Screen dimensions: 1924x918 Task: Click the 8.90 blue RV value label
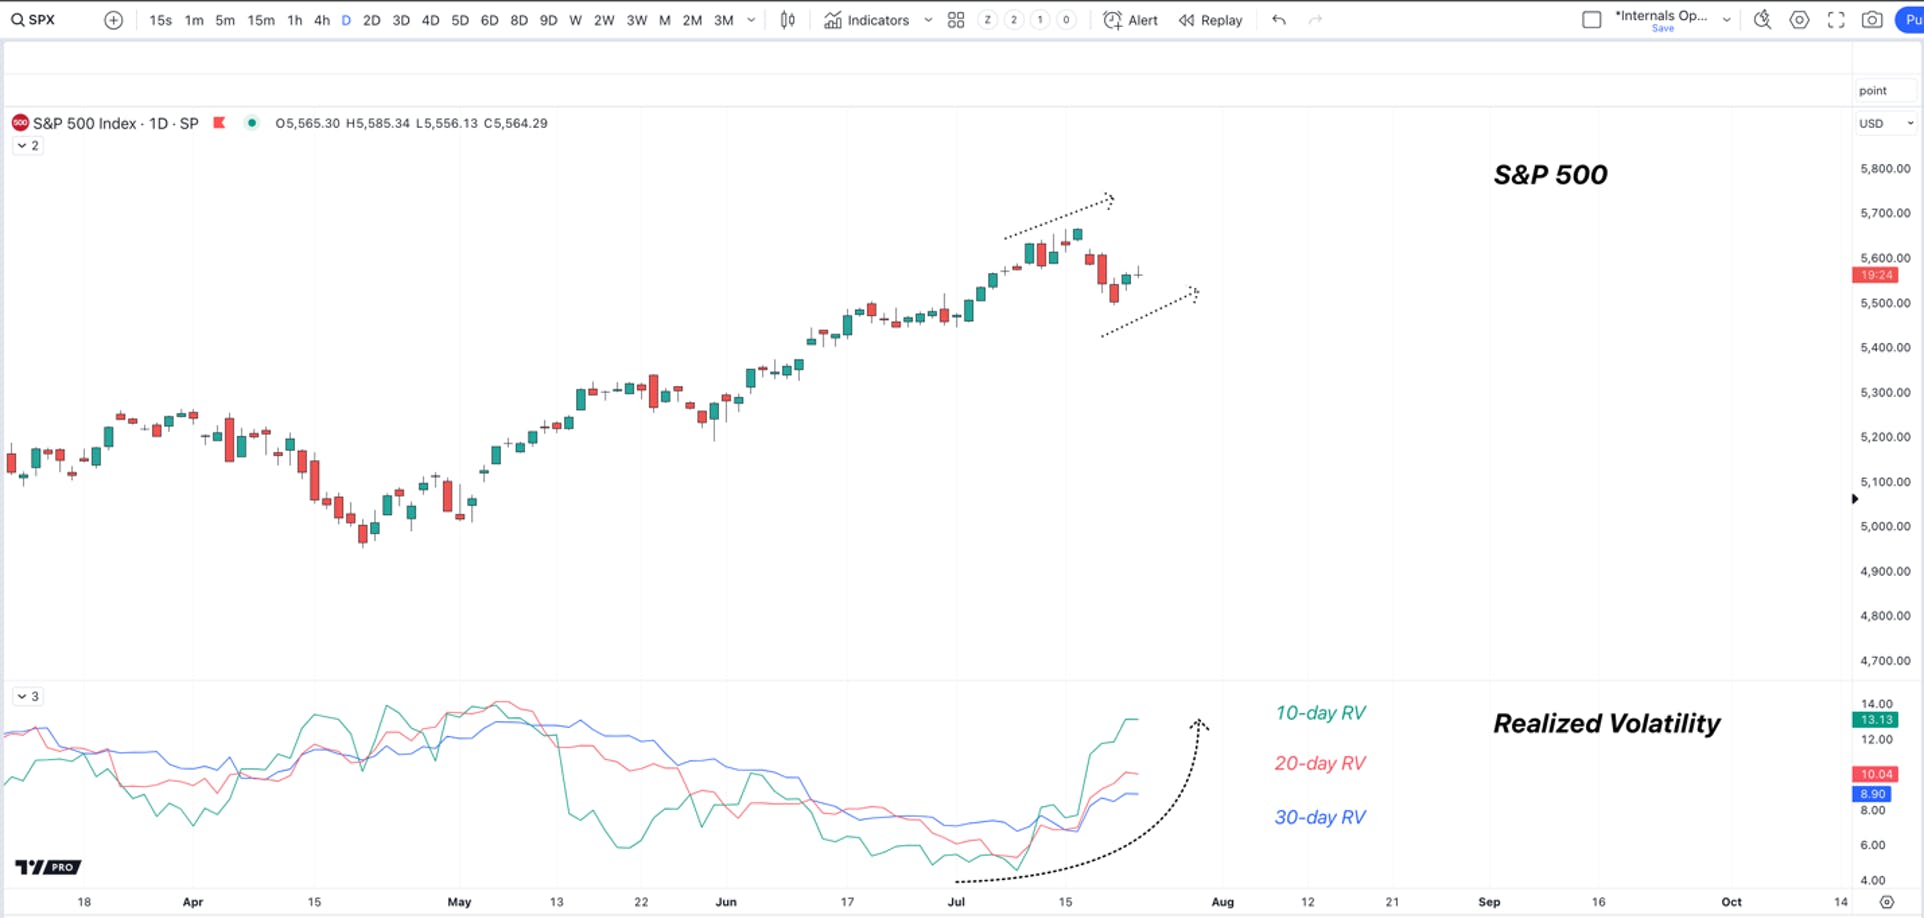1872,794
